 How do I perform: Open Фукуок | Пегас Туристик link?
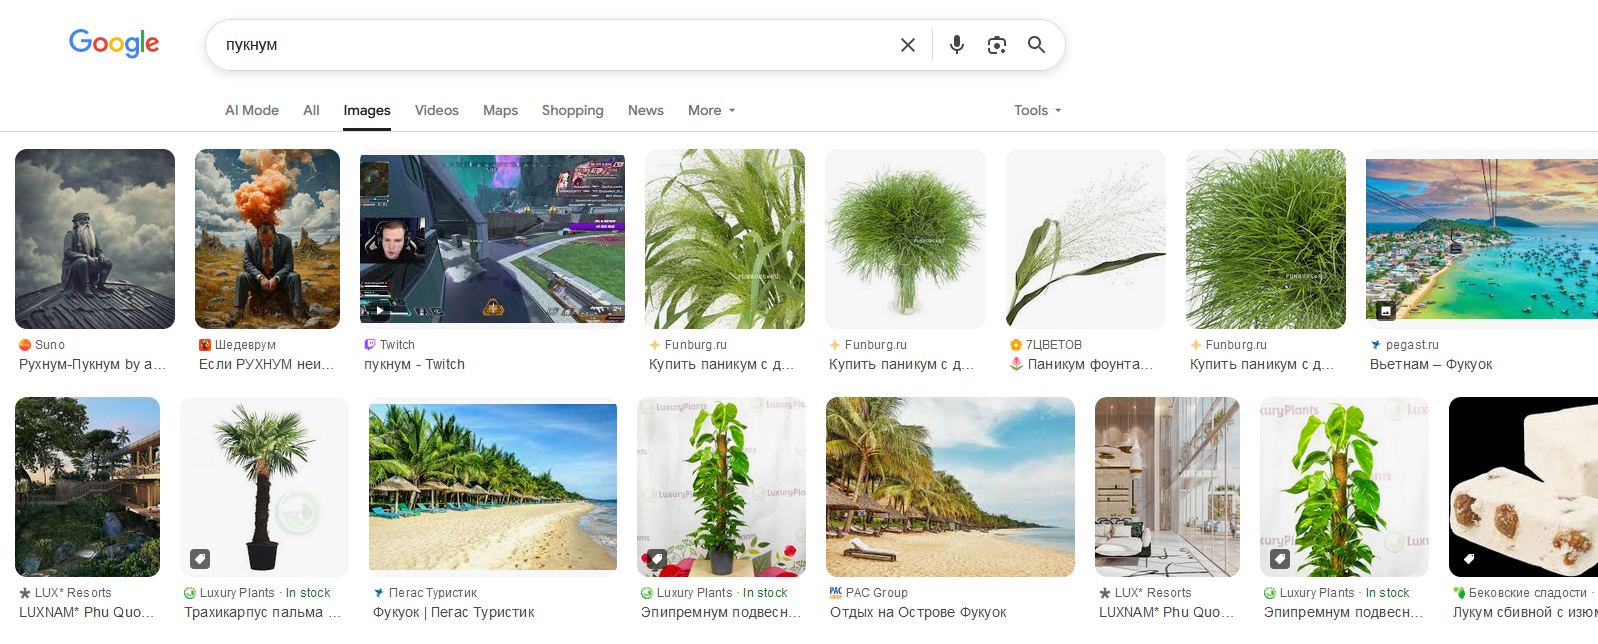click(x=454, y=613)
